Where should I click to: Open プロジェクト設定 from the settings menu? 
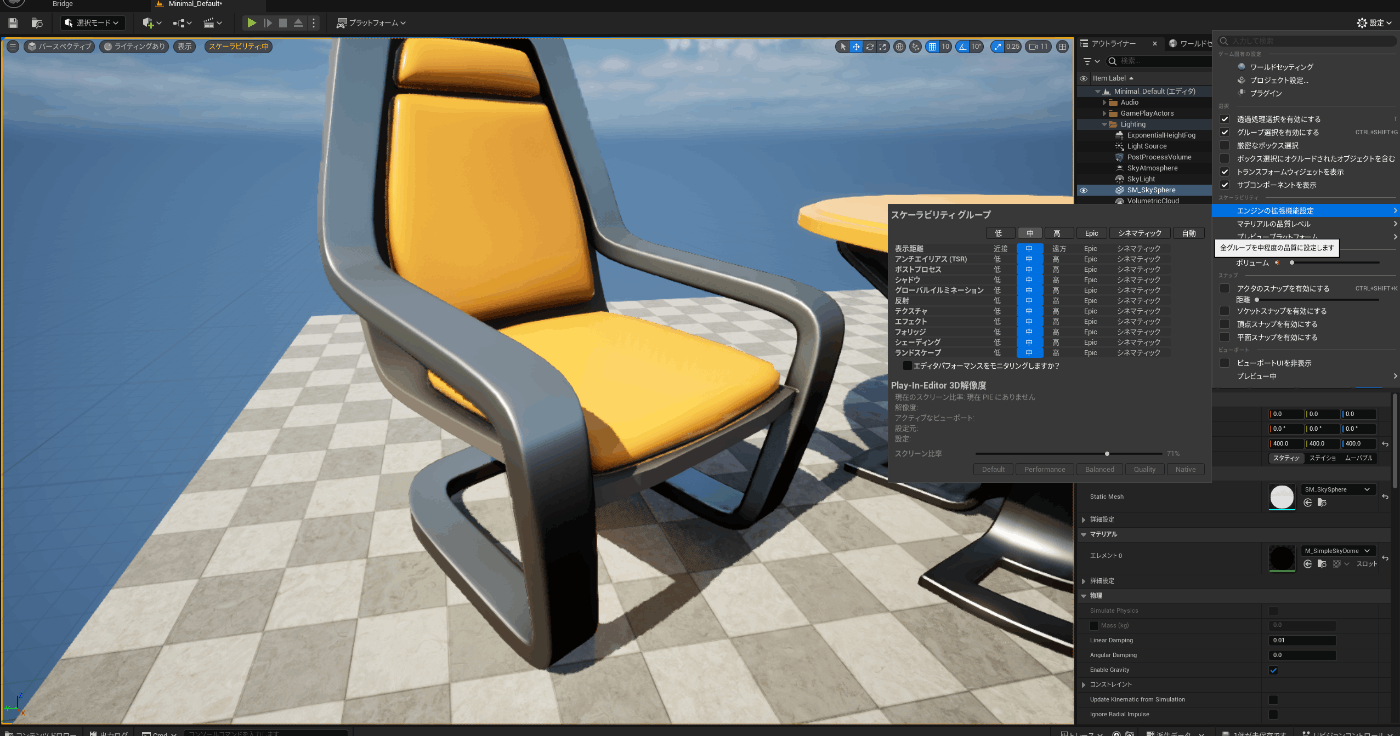pyautogui.click(x=1279, y=80)
